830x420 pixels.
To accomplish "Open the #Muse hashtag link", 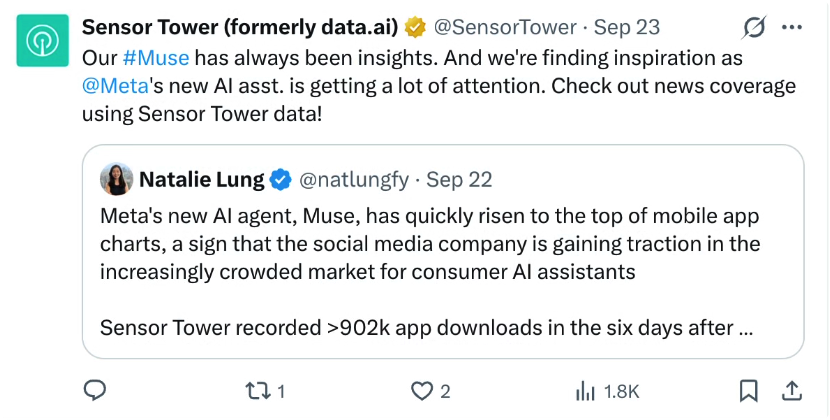I will (156, 58).
